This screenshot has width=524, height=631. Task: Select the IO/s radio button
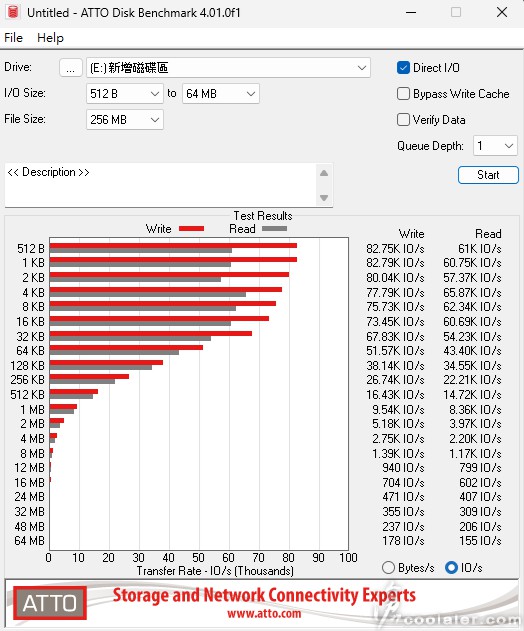[451, 568]
